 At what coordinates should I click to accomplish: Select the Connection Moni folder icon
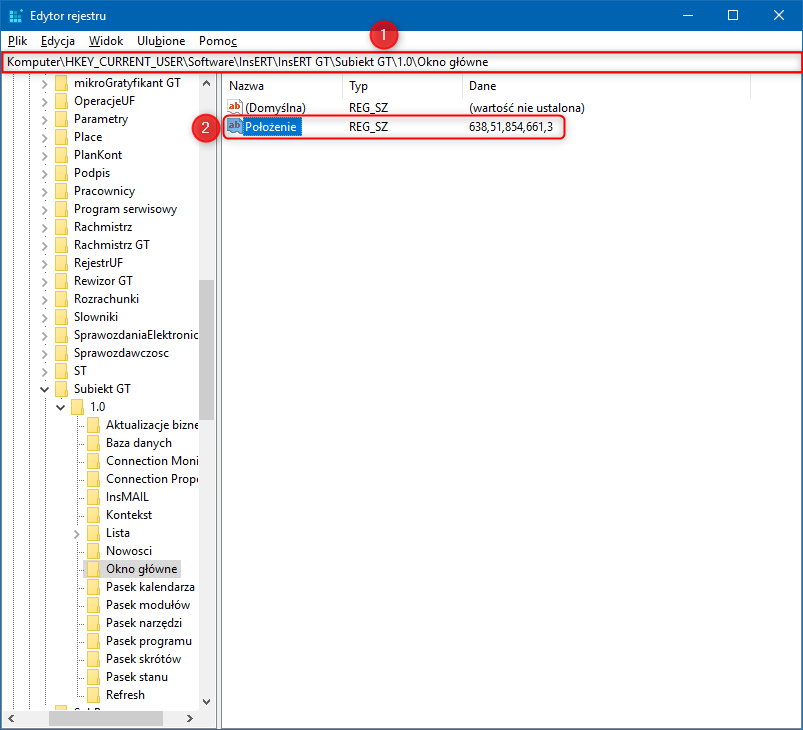(93, 461)
